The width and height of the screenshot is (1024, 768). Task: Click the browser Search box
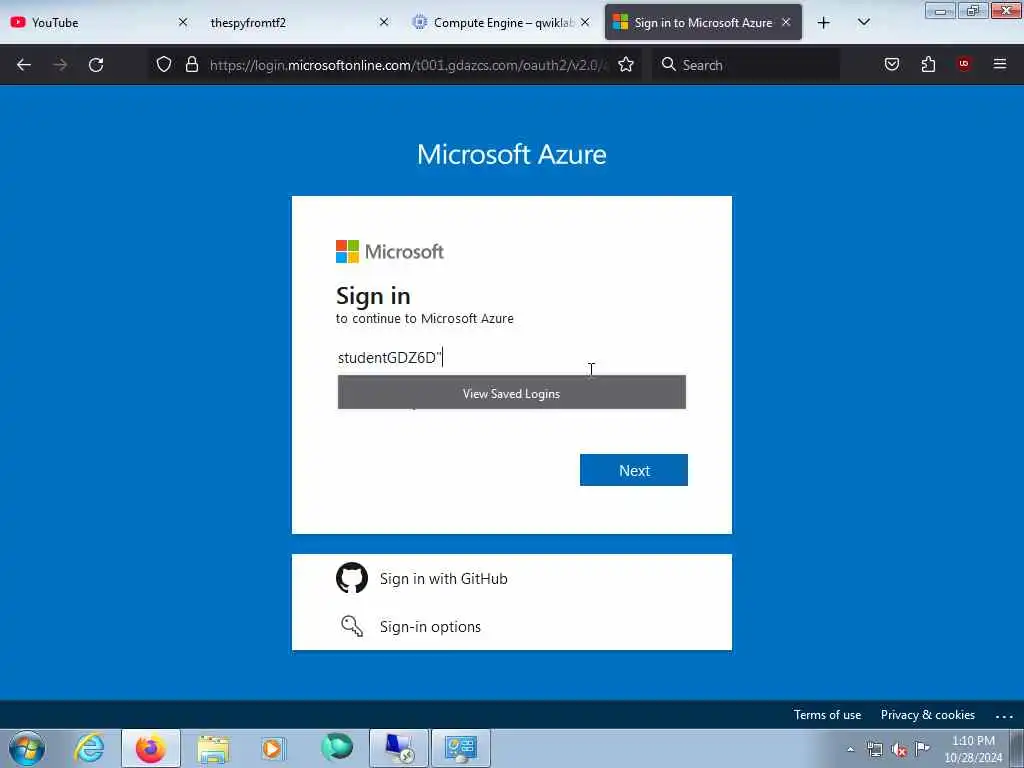[746, 65]
